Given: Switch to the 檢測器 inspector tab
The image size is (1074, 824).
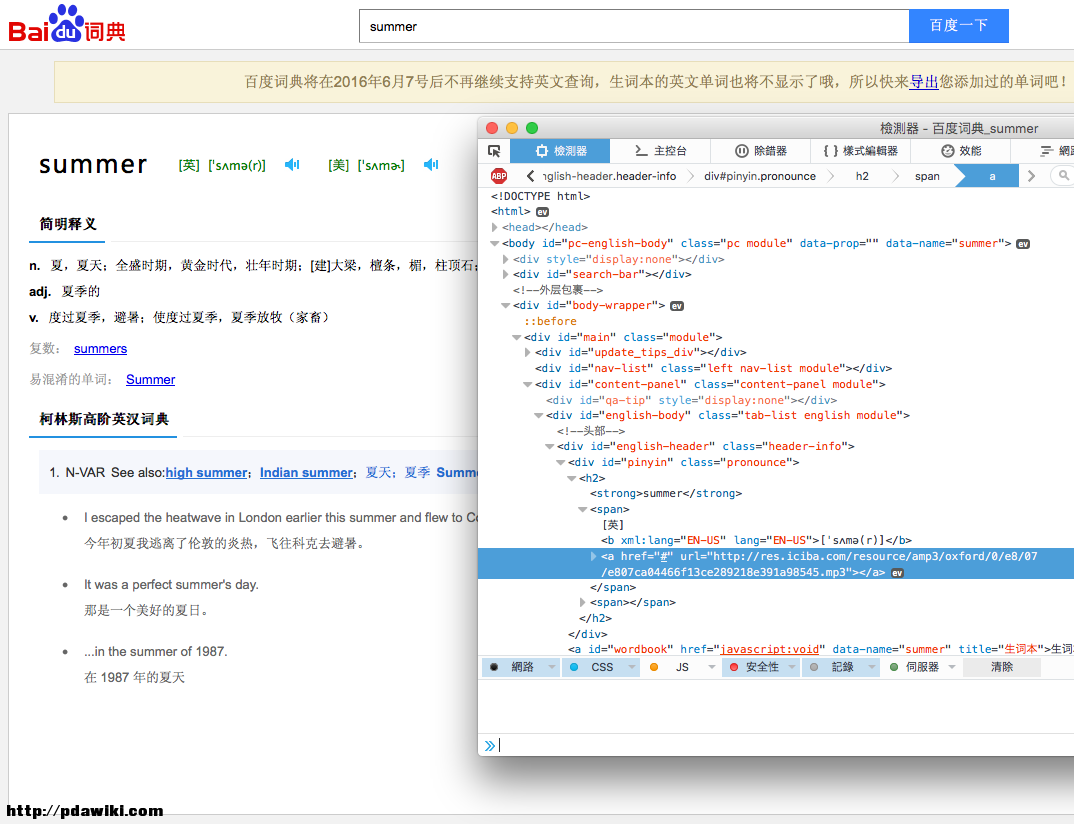Looking at the screenshot, I should click(x=561, y=151).
